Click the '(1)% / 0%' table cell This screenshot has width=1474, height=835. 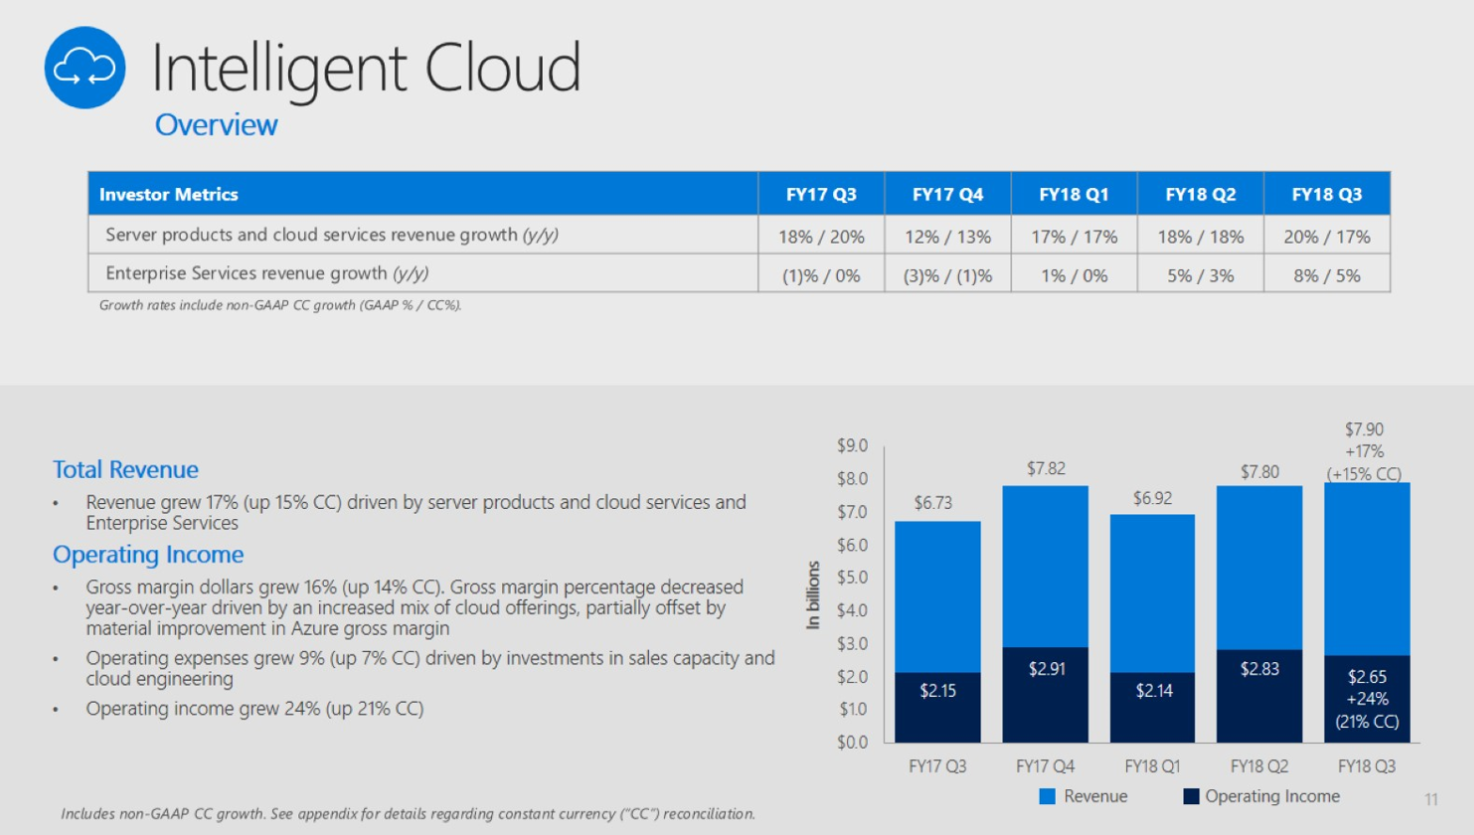(x=821, y=275)
